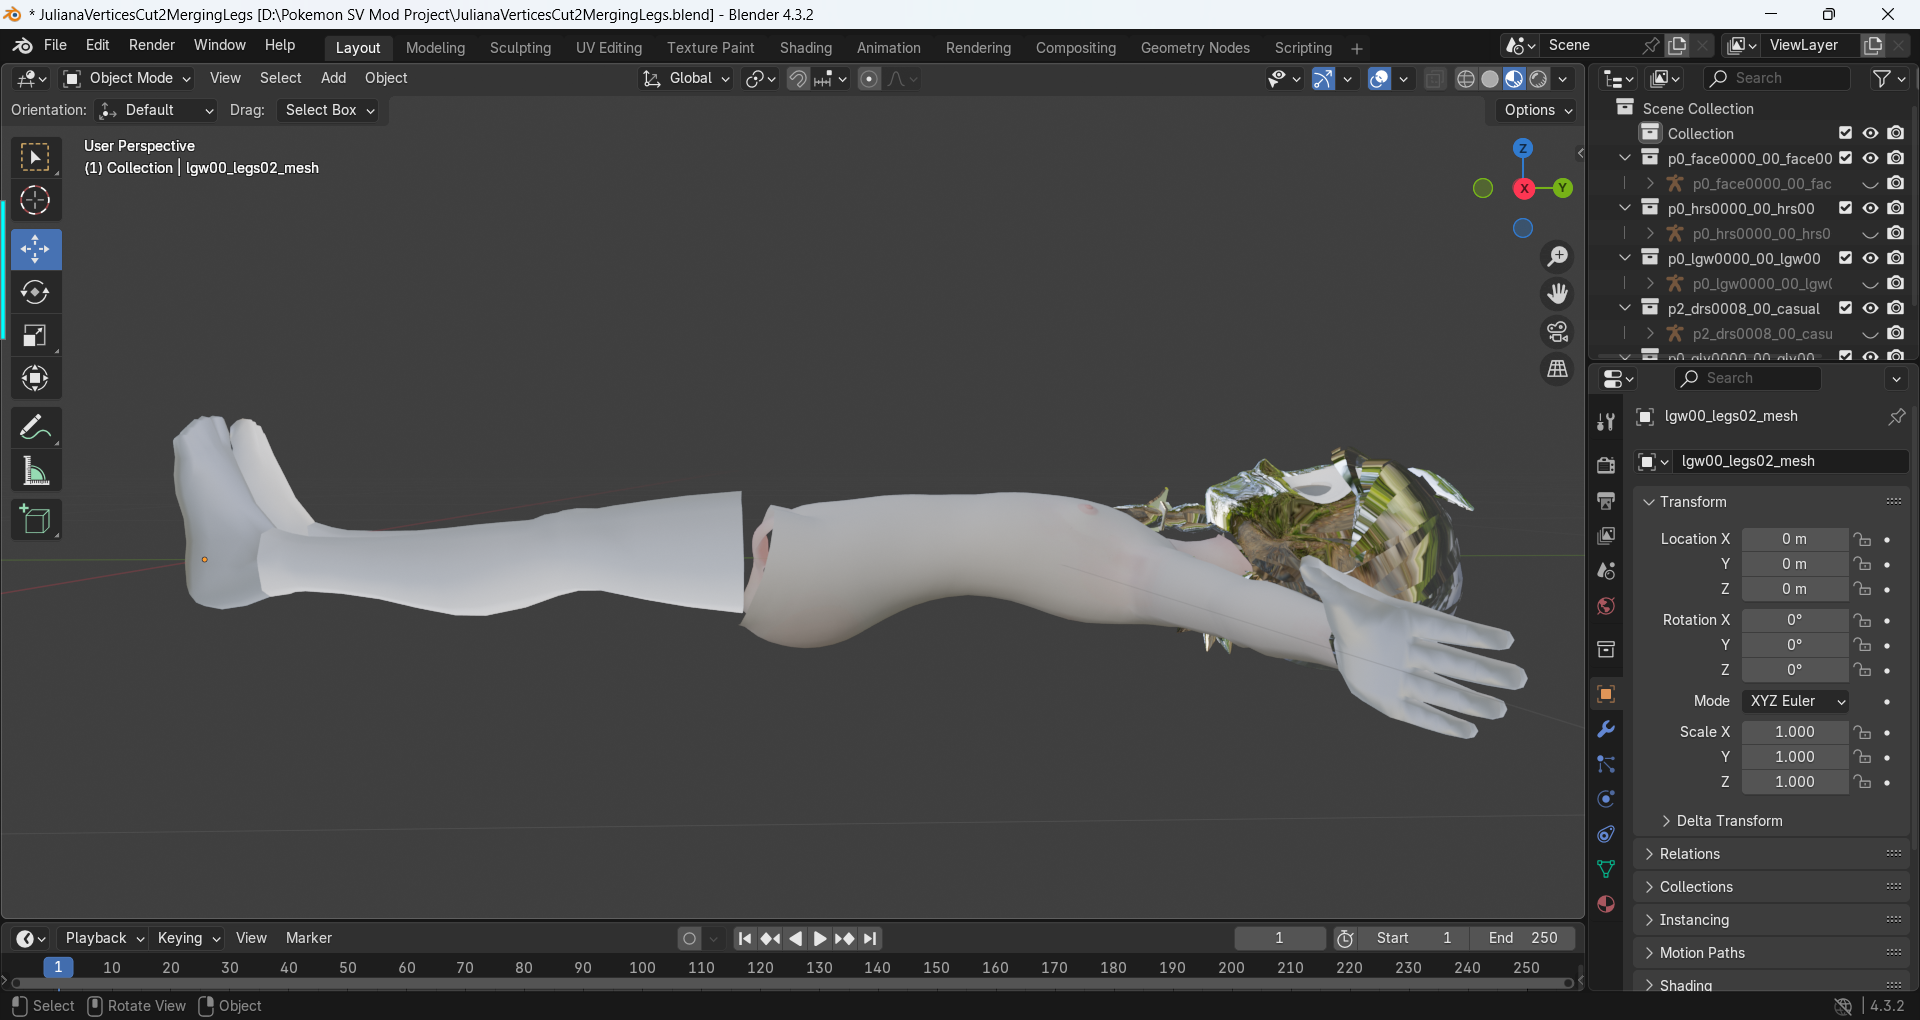Viewport: 1920px width, 1020px height.
Task: Activate the Transform tool
Action: (x=35, y=378)
